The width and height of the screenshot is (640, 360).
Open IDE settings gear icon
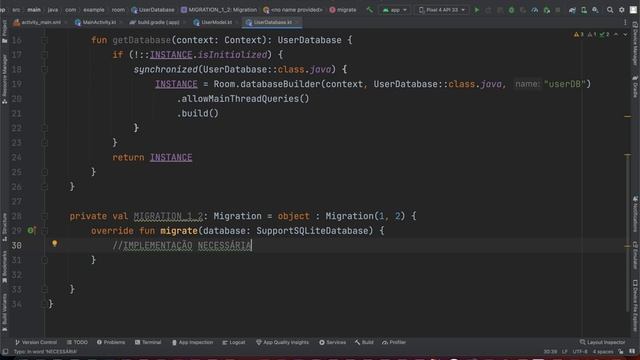point(621,10)
